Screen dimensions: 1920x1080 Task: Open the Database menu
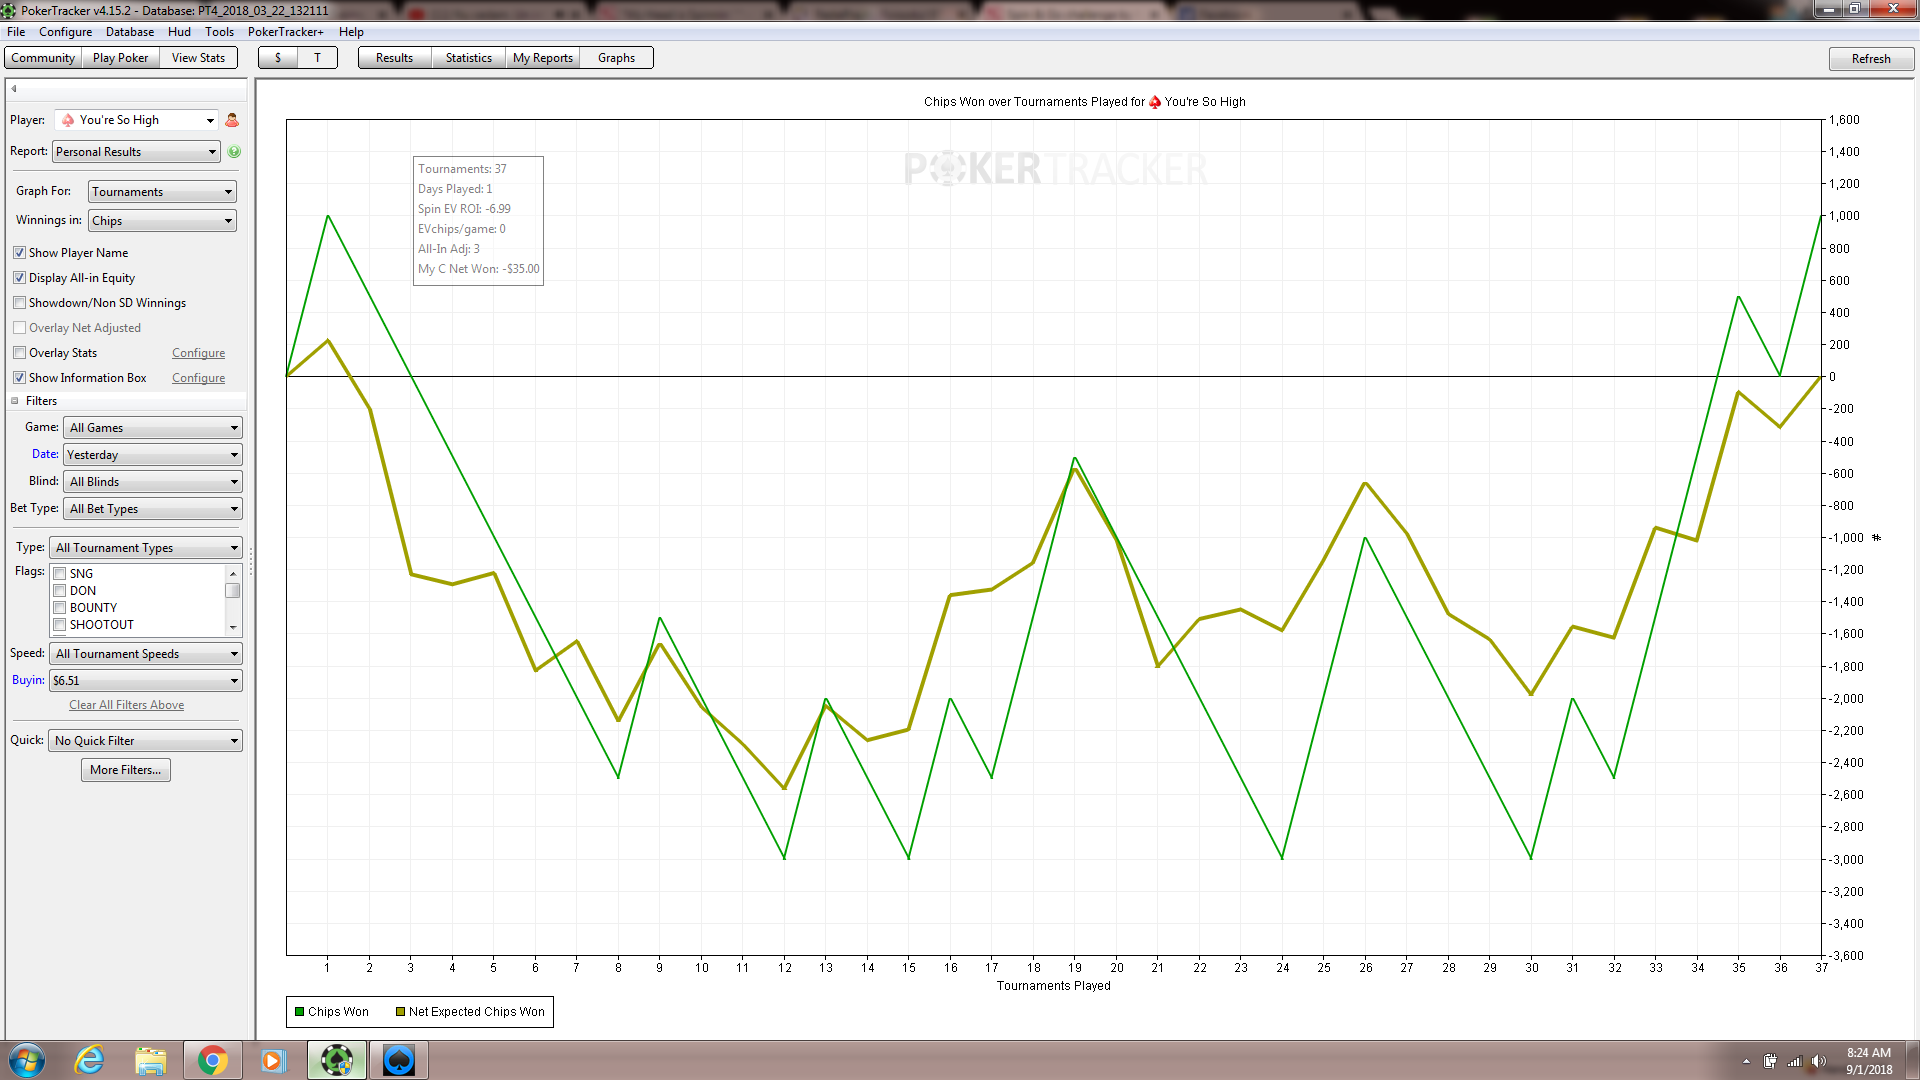(x=130, y=32)
